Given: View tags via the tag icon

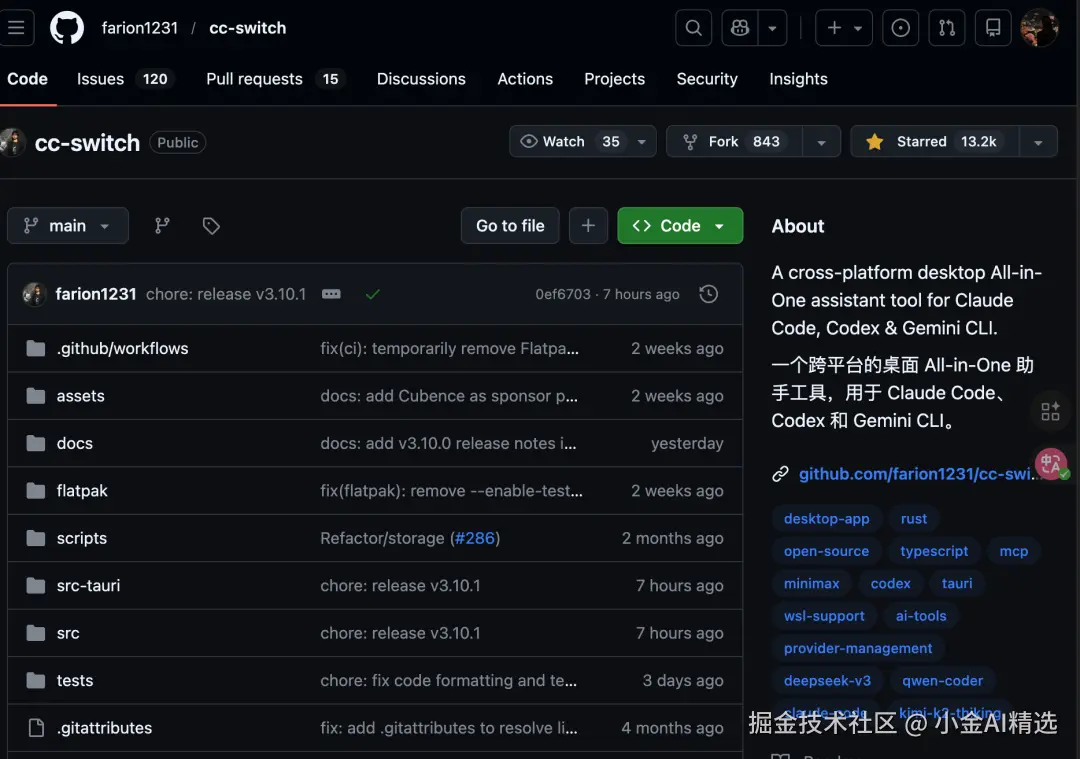Looking at the screenshot, I should point(211,225).
